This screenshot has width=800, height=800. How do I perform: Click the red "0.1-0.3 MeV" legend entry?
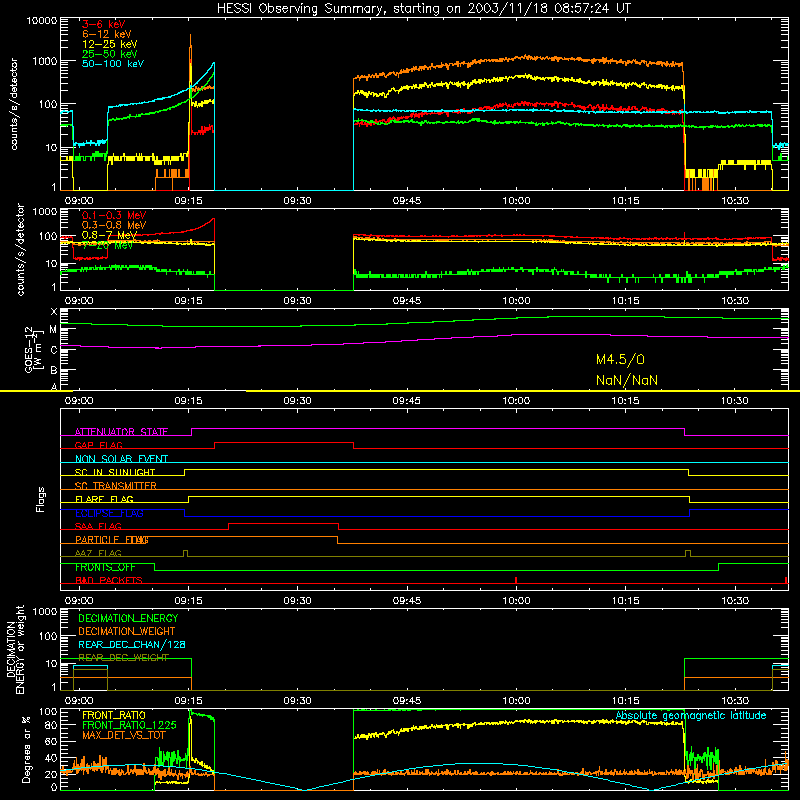tap(114, 215)
